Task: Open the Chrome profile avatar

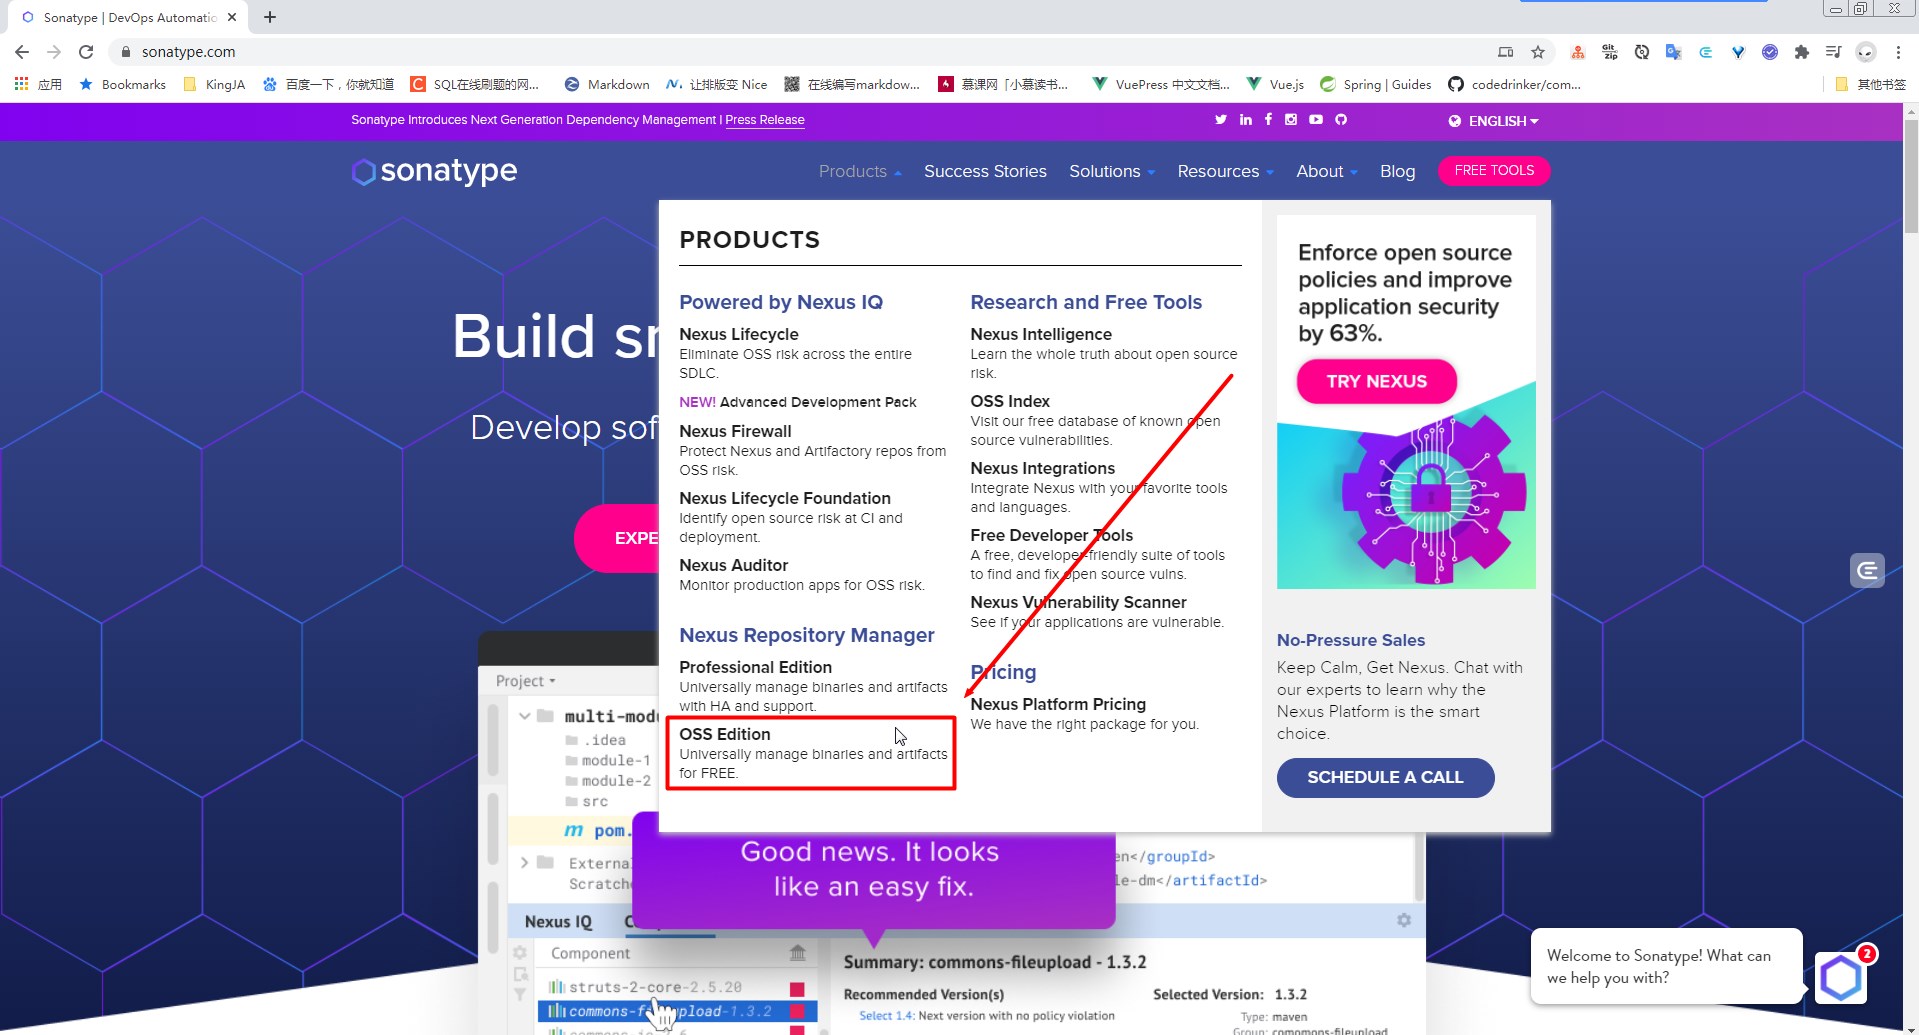Action: click(1866, 52)
